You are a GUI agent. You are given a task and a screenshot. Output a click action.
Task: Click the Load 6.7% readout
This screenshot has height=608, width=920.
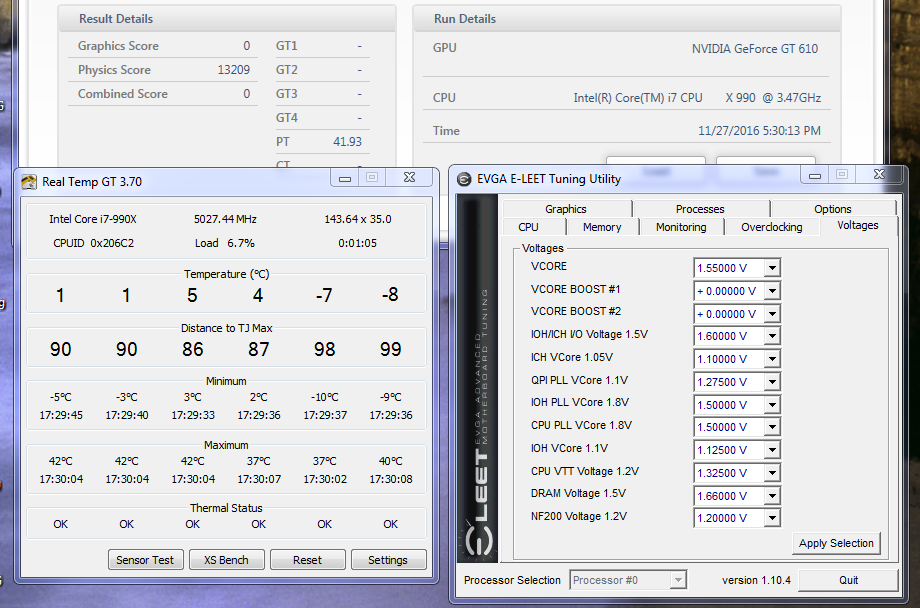(x=225, y=243)
